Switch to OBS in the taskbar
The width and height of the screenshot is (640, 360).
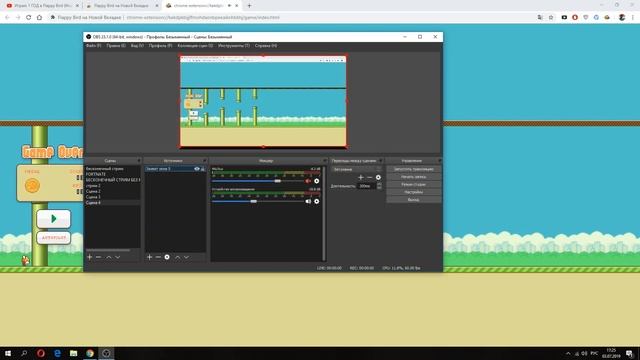click(106, 353)
